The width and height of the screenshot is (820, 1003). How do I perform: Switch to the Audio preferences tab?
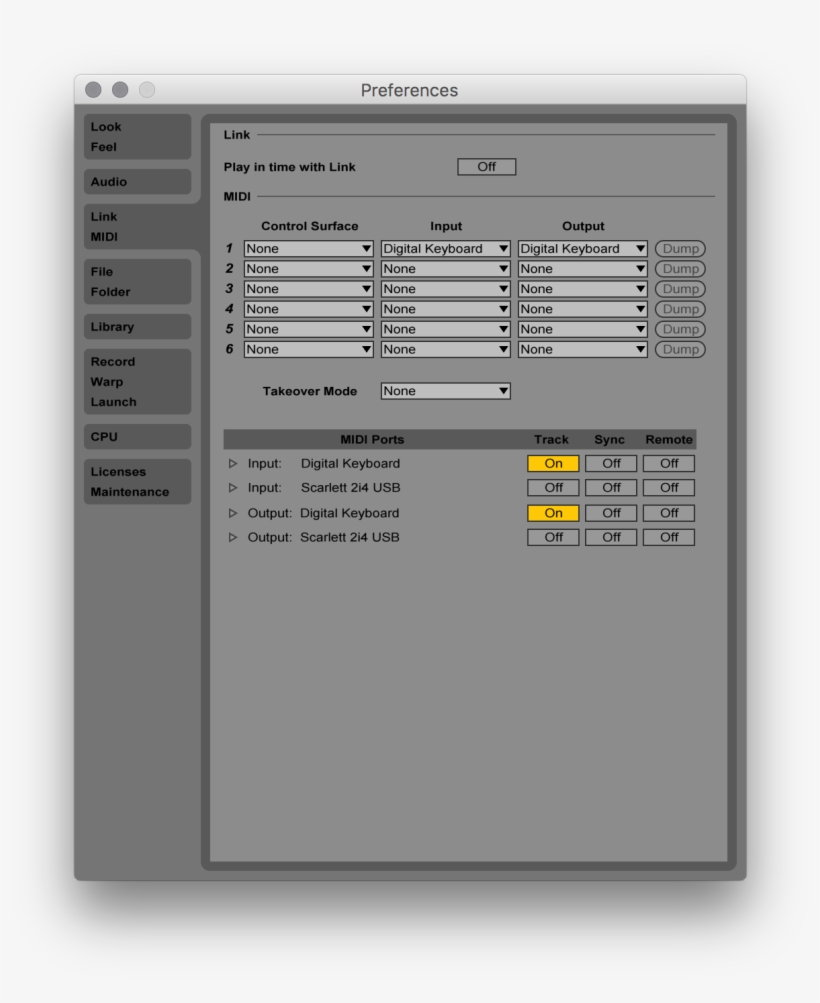click(x=136, y=181)
